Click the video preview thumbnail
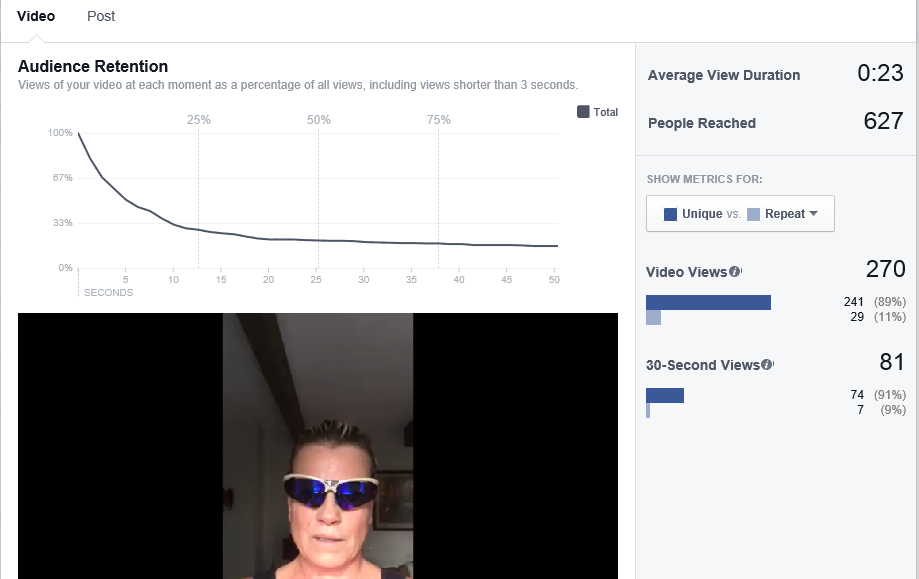Viewport: 919px width, 579px height. pos(318,446)
